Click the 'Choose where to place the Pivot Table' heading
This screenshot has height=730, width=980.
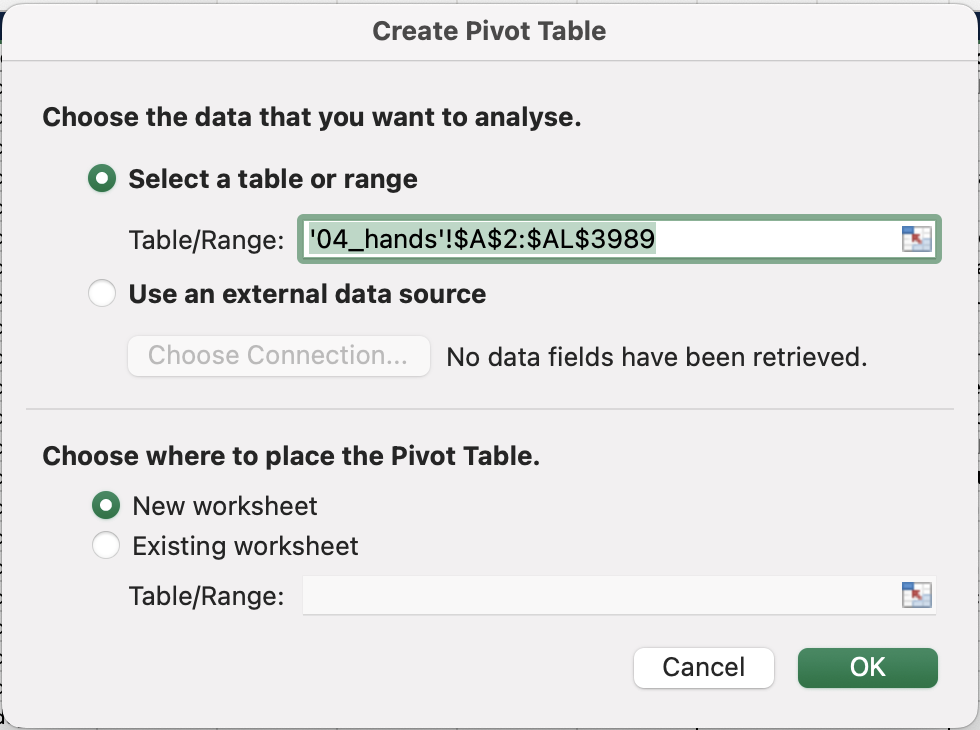291,456
